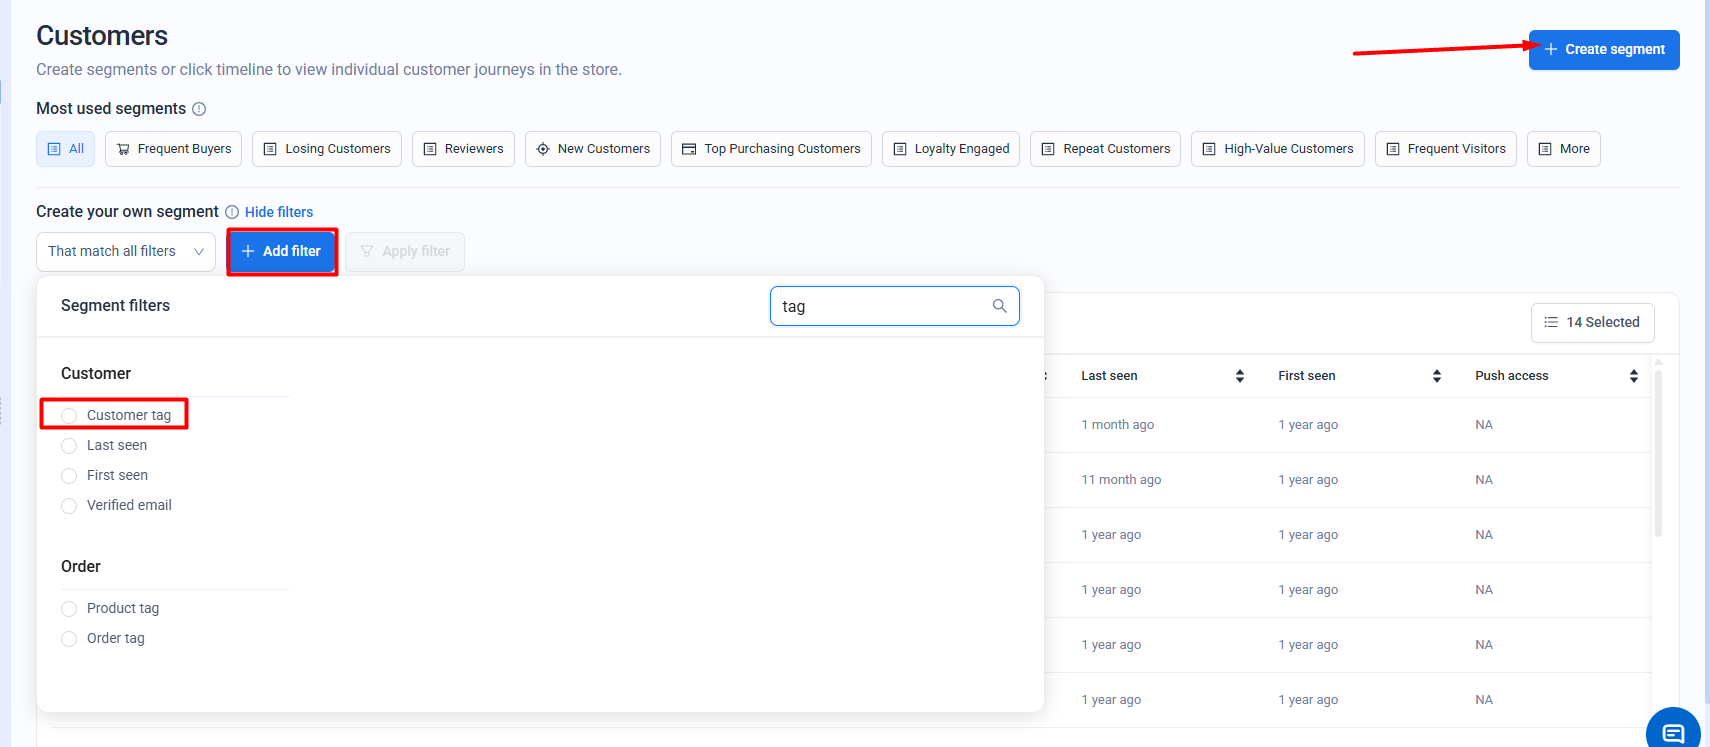Open the That match all filters dropdown
The height and width of the screenshot is (747, 1710).
126,252
